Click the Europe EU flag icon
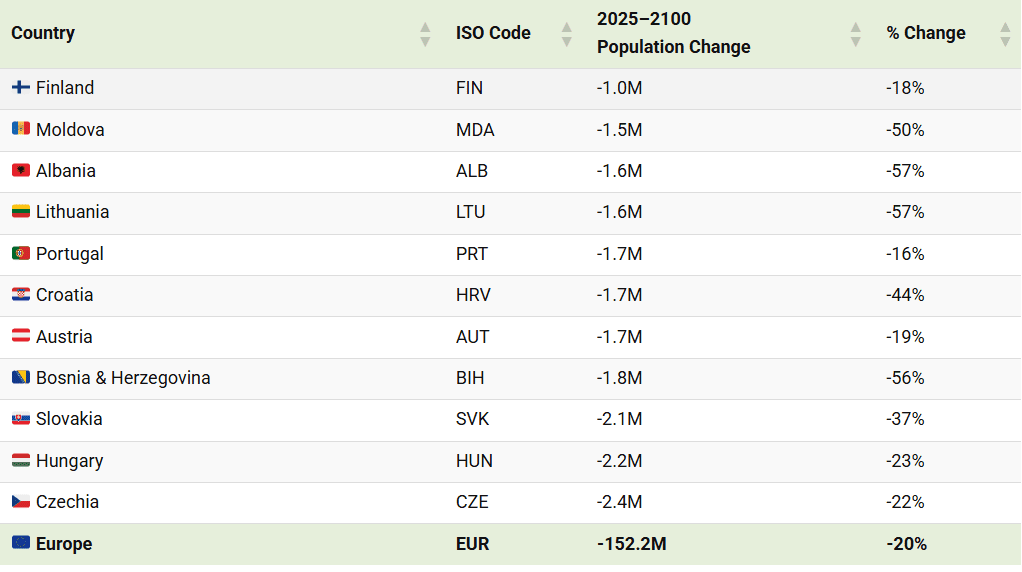This screenshot has width=1022, height=572. (20, 544)
